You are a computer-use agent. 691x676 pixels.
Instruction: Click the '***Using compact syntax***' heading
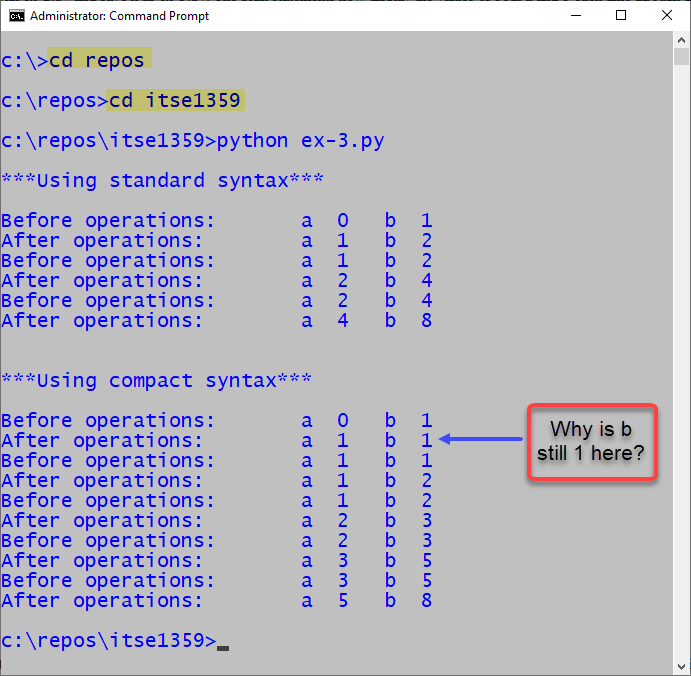(156, 380)
